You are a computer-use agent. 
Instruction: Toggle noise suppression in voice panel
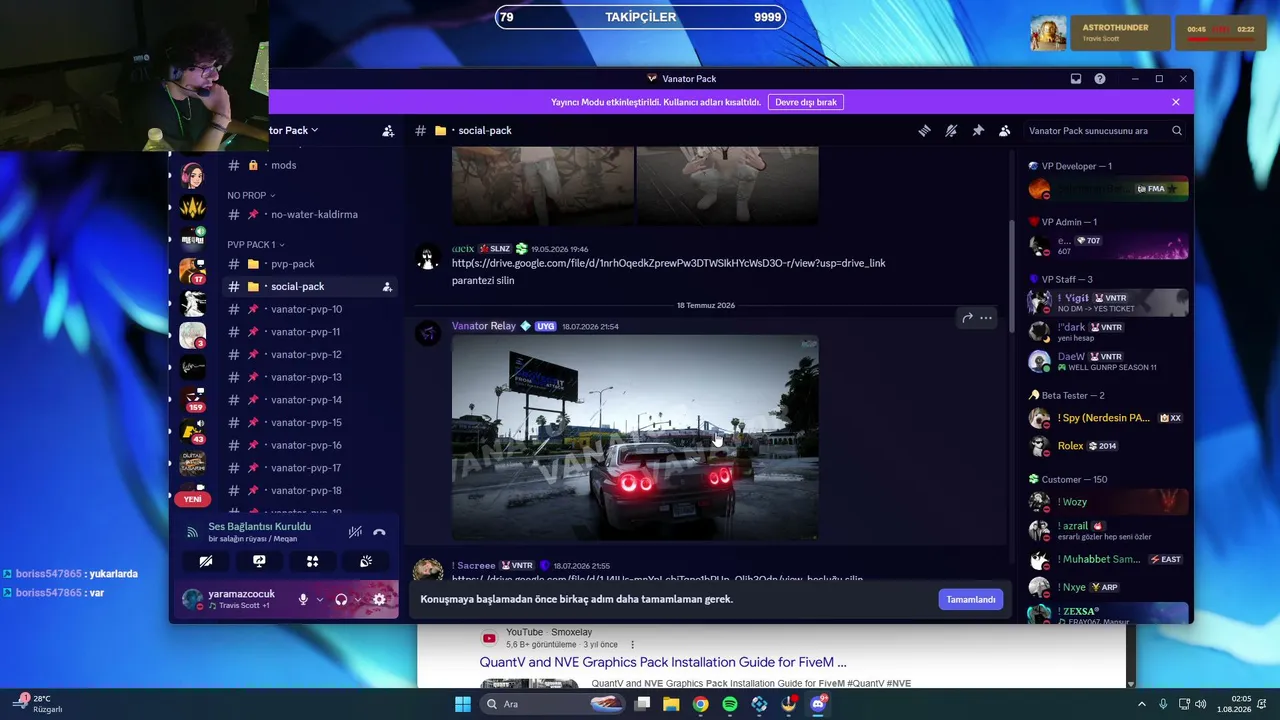tap(355, 533)
